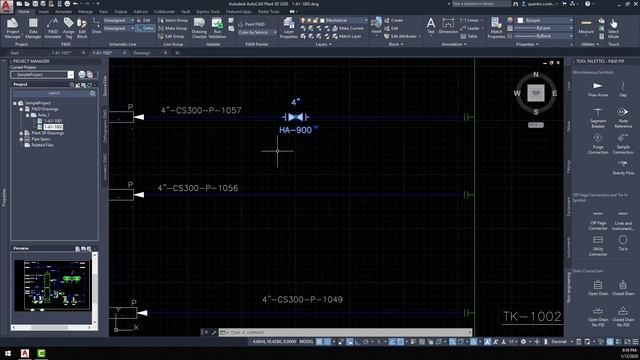Open the Project Manager ribbon tool
This screenshot has width=640, height=360.
click(x=12, y=28)
